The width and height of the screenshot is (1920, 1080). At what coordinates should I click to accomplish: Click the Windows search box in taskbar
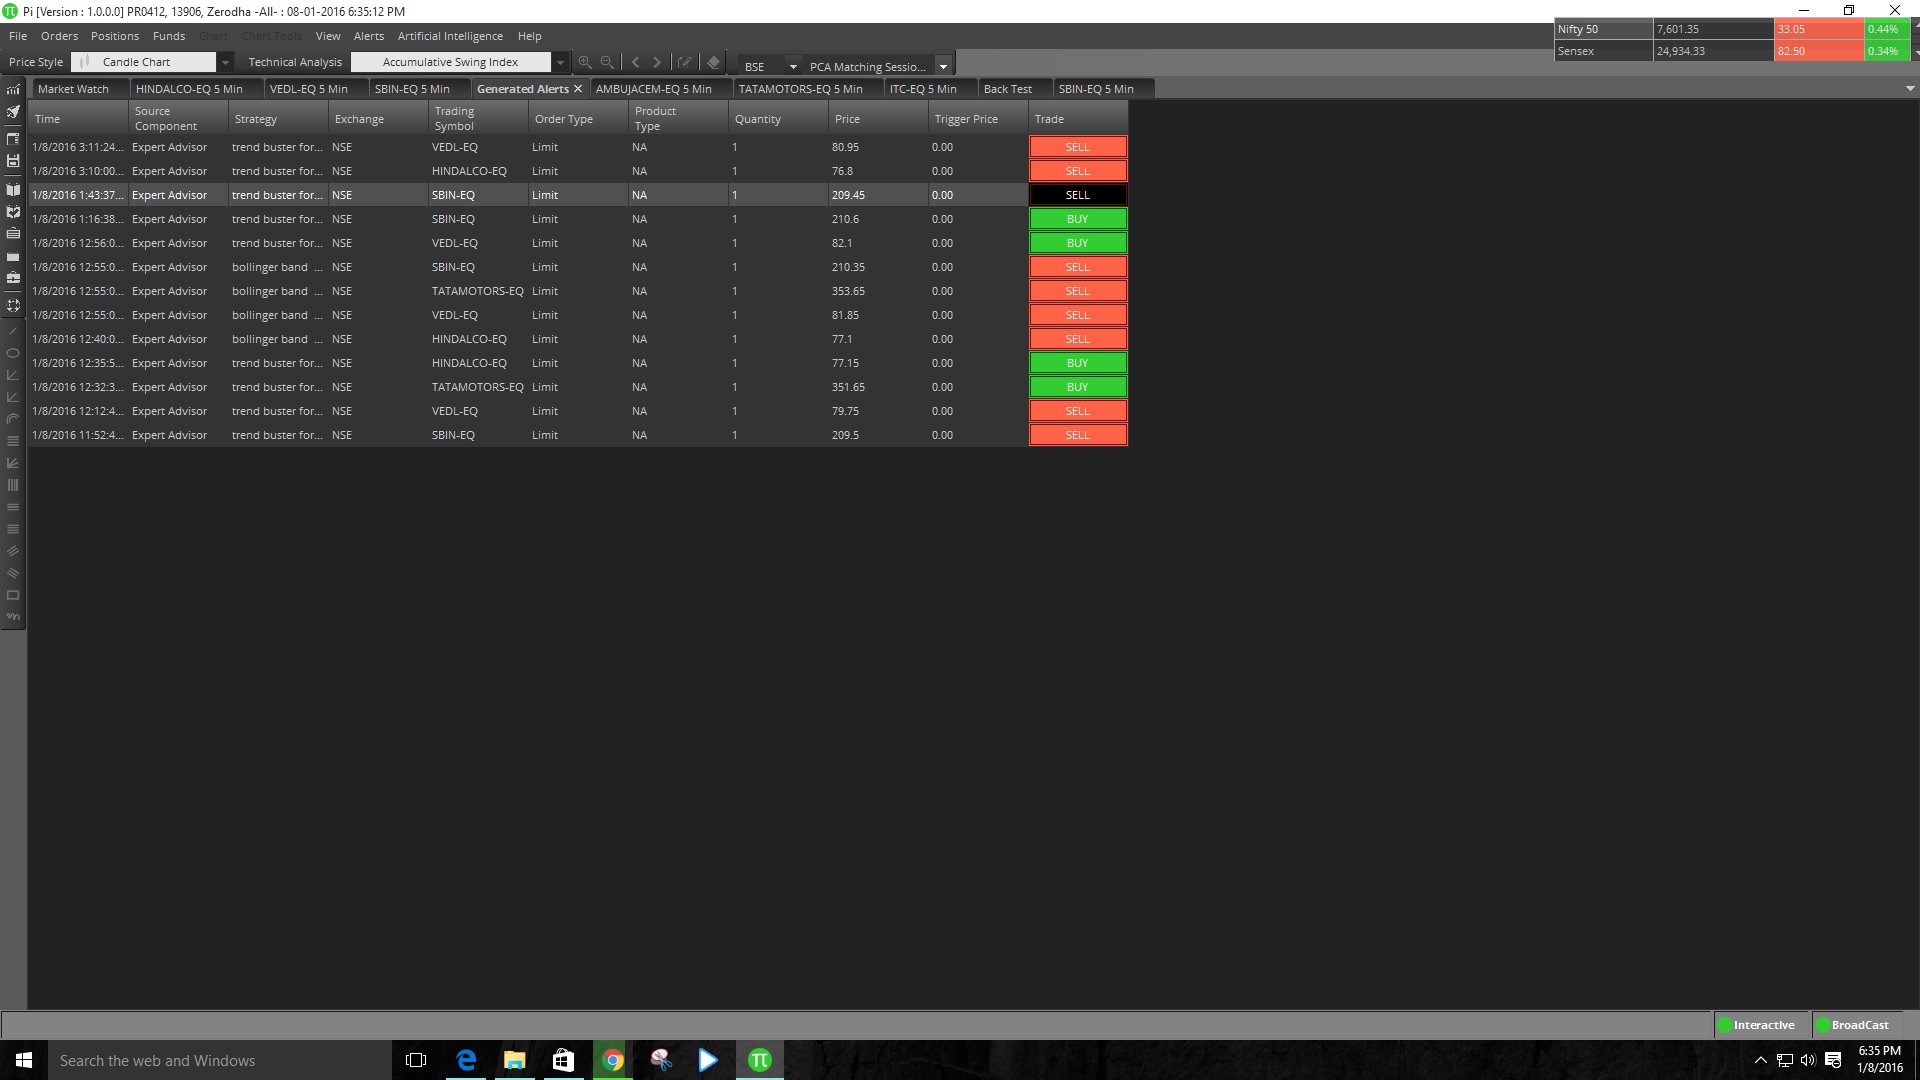(220, 1060)
